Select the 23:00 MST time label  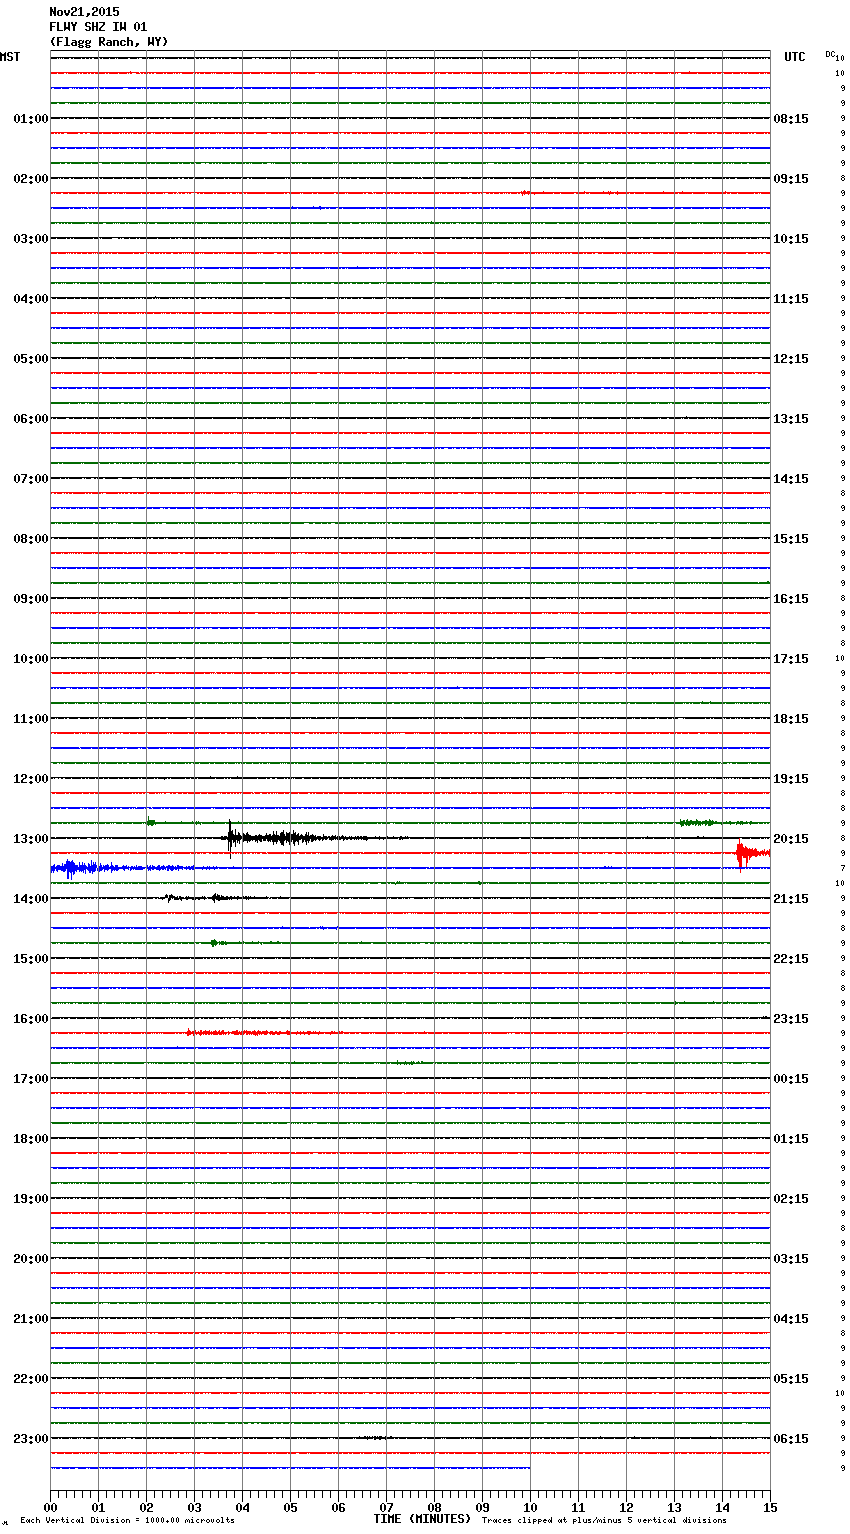pyautogui.click(x=30, y=1439)
